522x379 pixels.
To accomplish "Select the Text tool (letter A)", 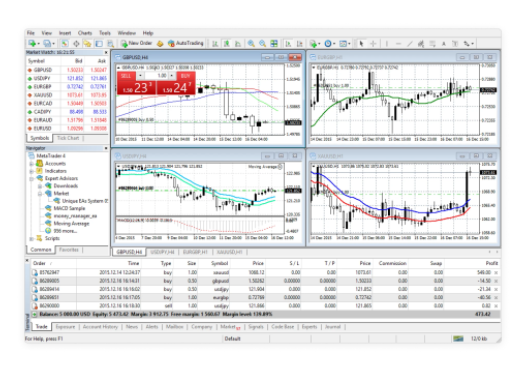I will [x=444, y=43].
